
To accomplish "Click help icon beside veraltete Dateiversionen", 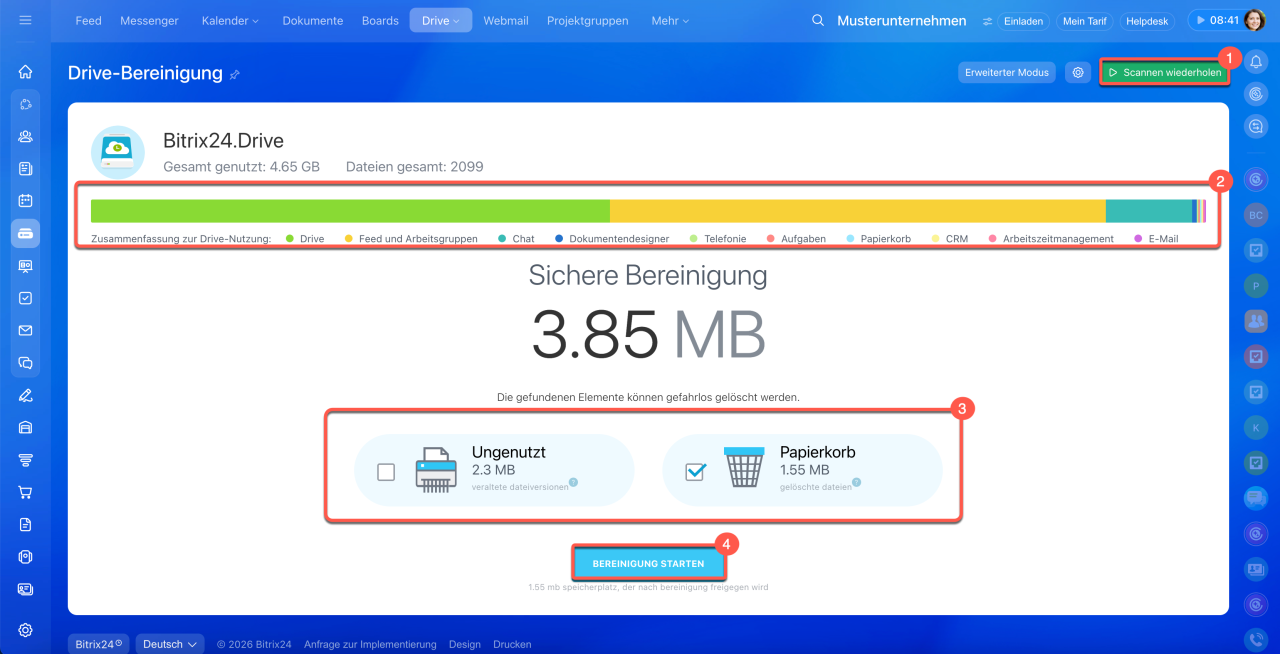I will point(574,483).
